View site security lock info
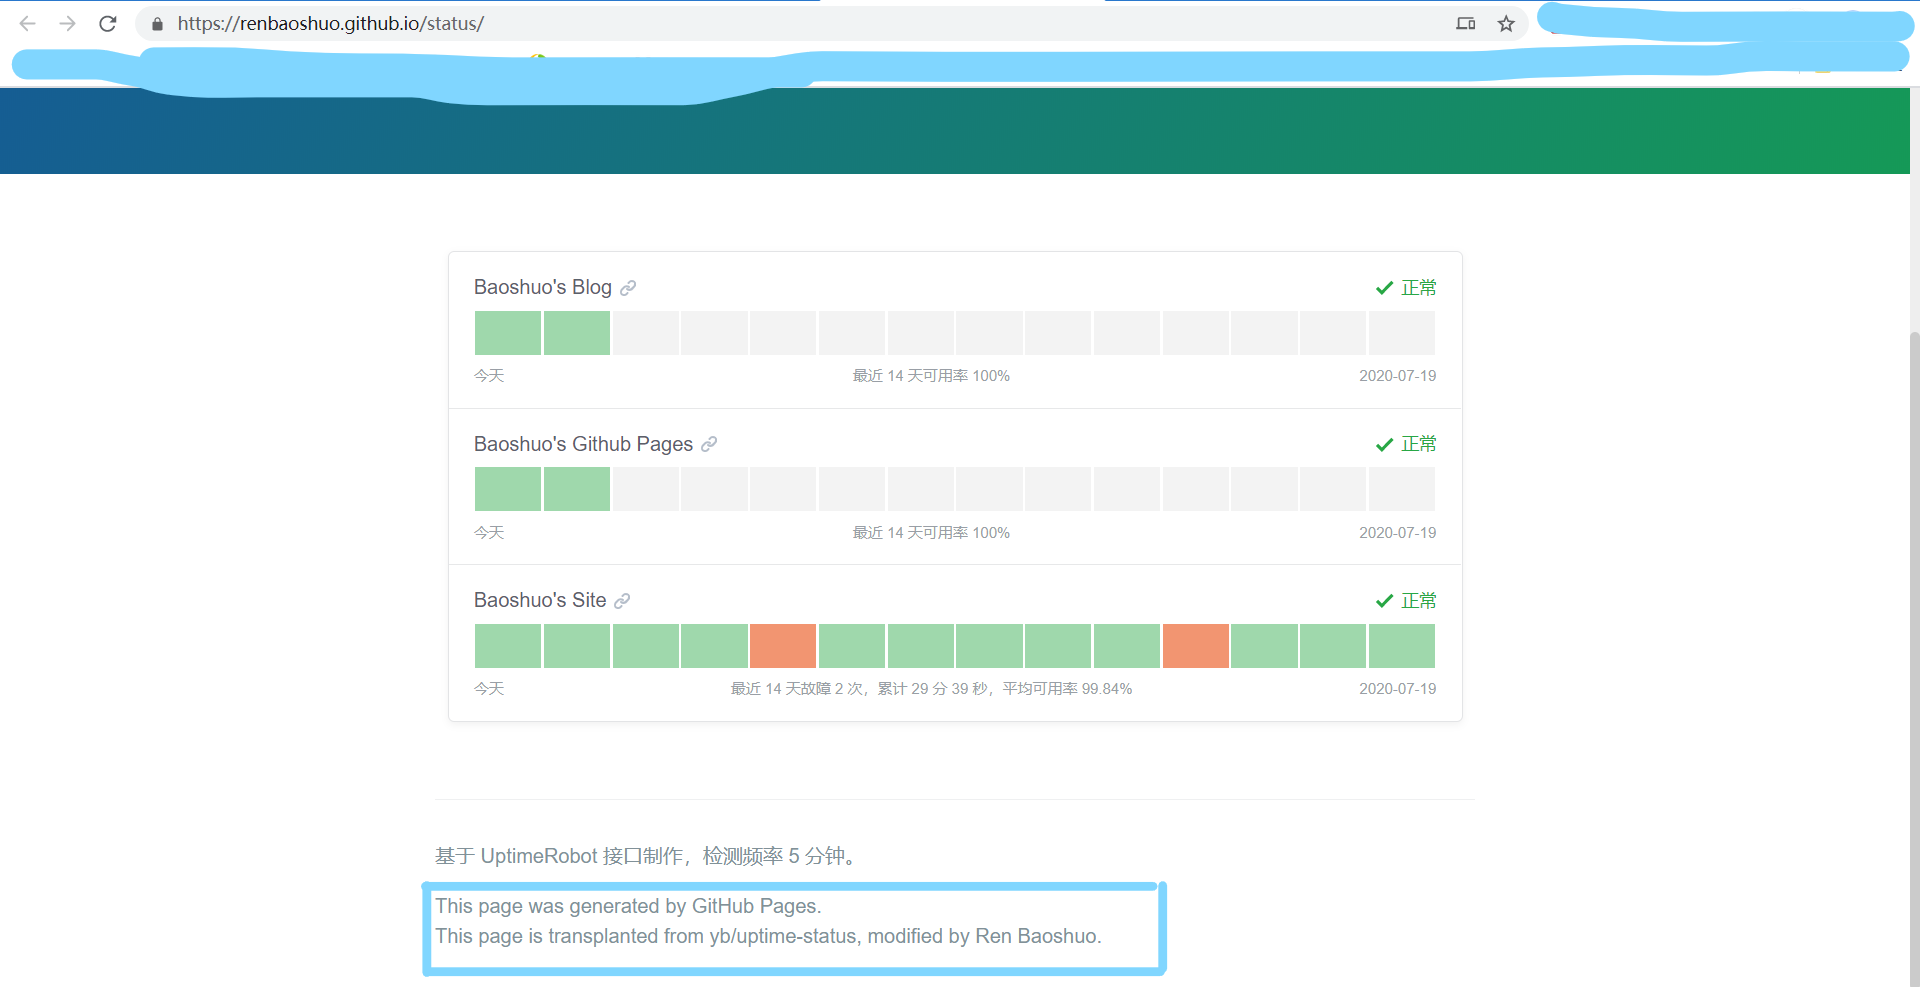Viewport: 1920px width, 987px height. click(x=157, y=23)
